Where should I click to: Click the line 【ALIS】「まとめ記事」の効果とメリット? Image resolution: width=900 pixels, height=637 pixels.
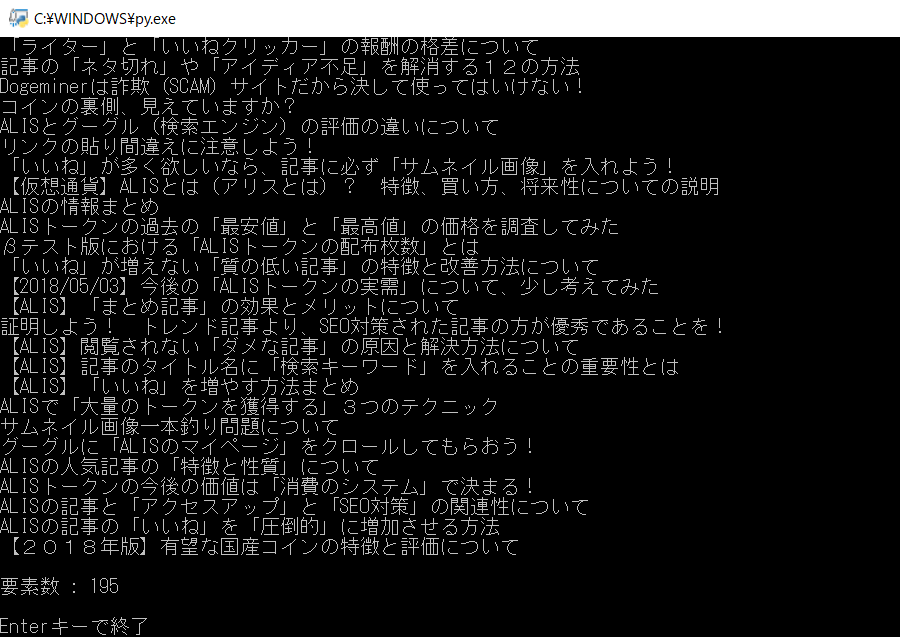[234, 306]
